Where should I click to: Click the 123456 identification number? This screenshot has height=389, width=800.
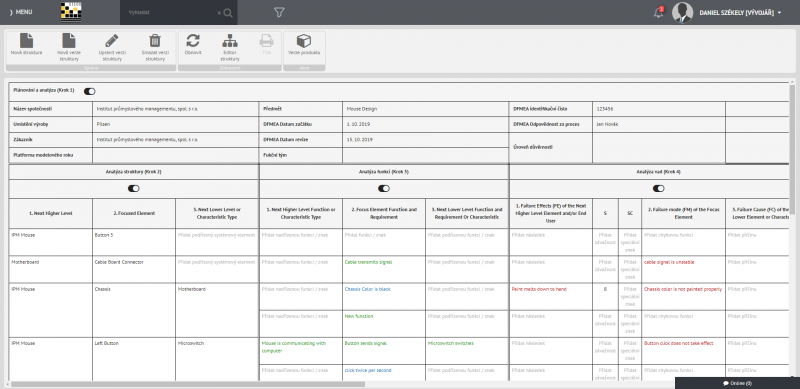point(658,109)
